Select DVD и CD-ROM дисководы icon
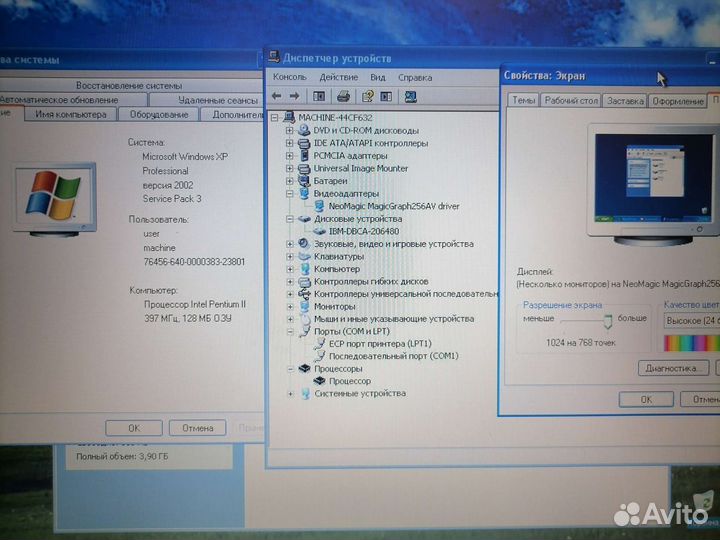 click(x=304, y=130)
